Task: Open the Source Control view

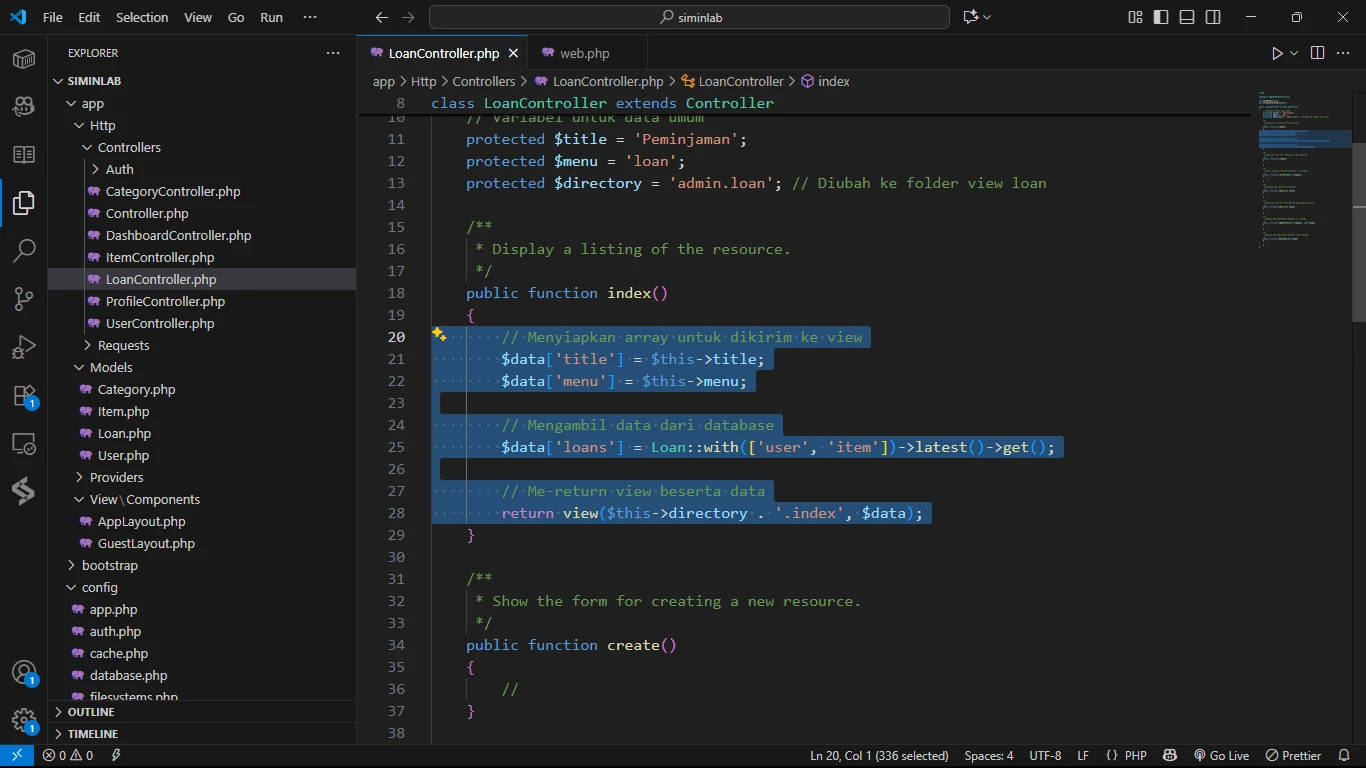Action: click(24, 298)
